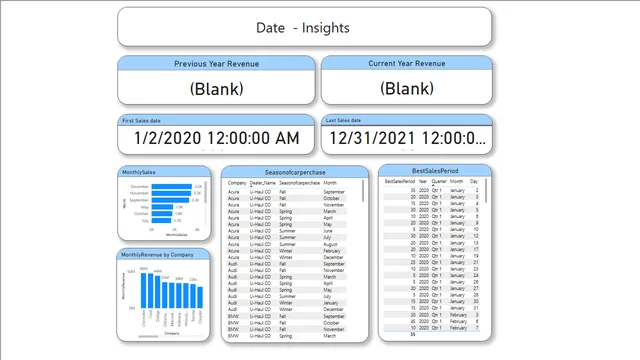The width and height of the screenshot is (640, 360).
Task: Sort by the Company column header
Action: point(237,183)
